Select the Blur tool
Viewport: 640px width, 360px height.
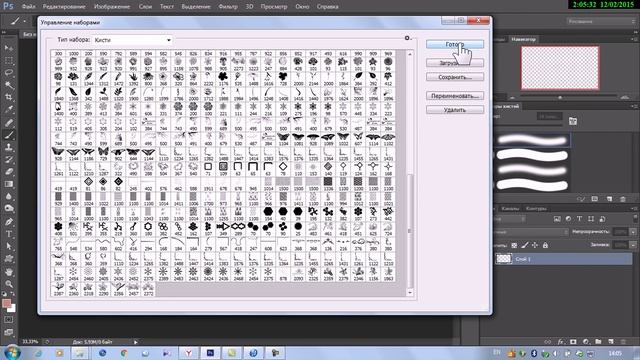point(9,196)
